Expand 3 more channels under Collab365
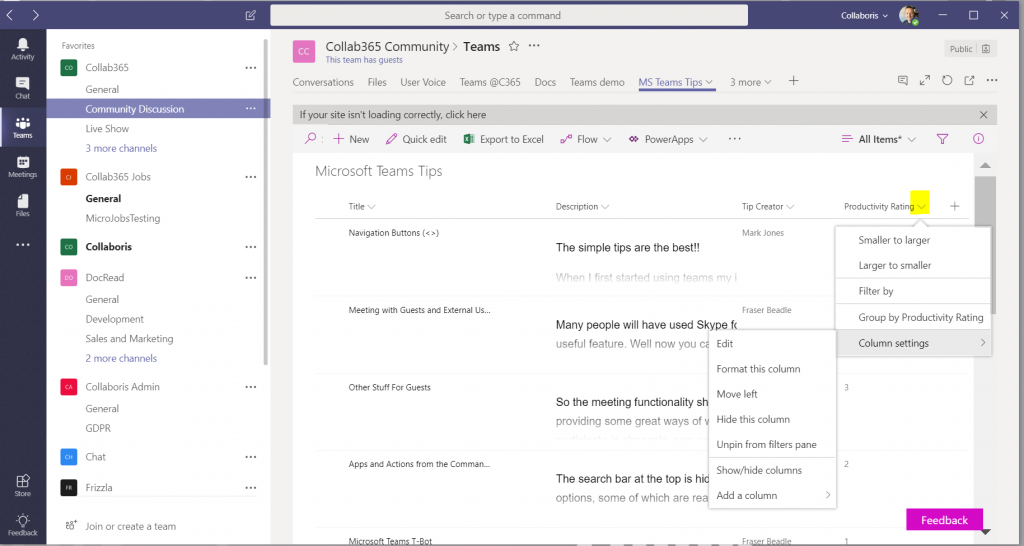The width and height of the screenshot is (1024, 546). 121,148
